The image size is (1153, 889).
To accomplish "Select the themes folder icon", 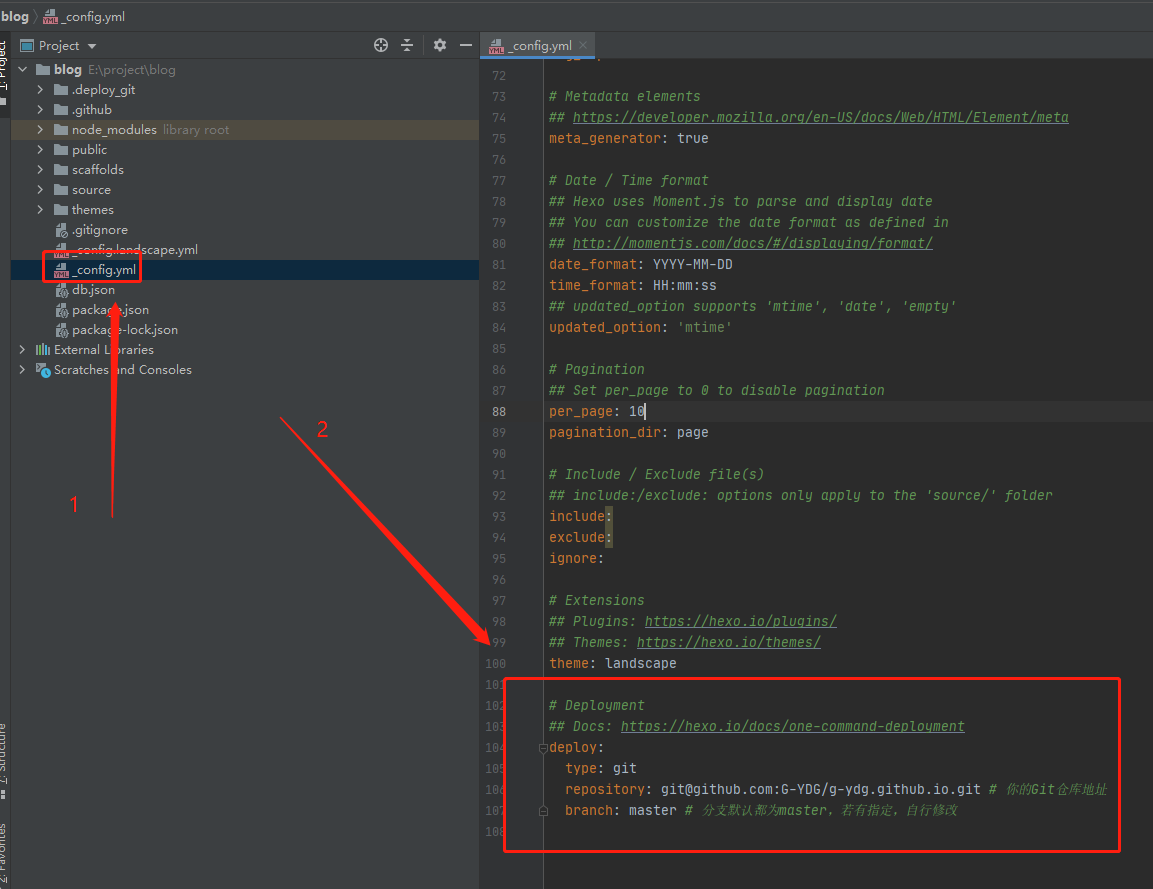I will [x=61, y=210].
